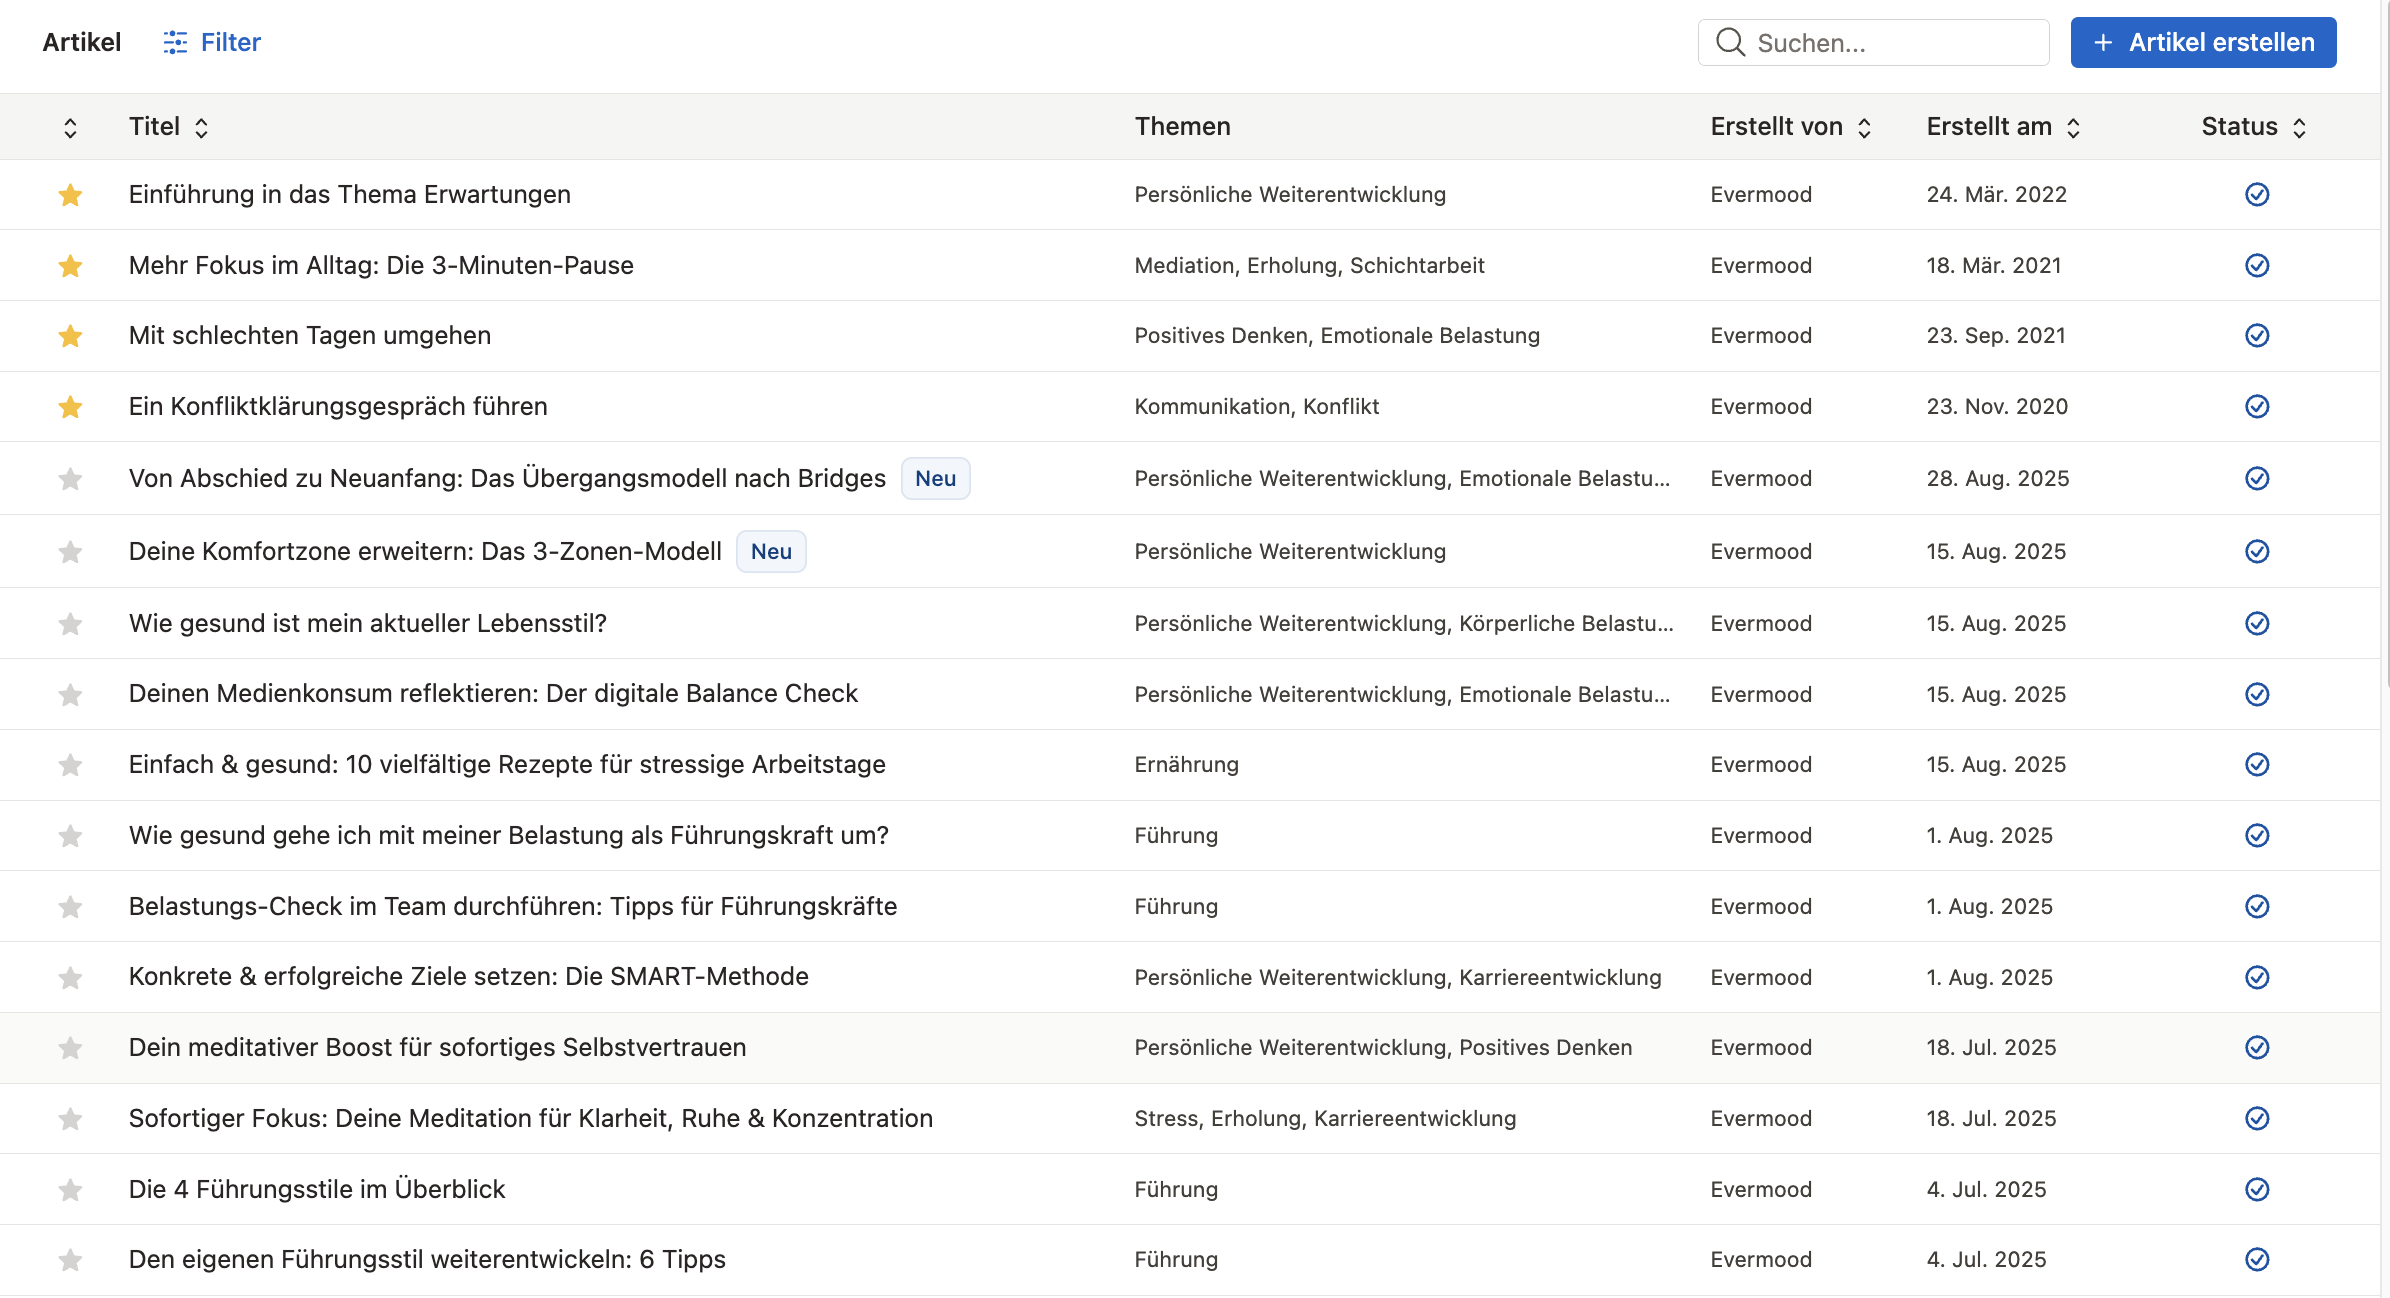The width and height of the screenshot is (2390, 1298).
Task: Click the Filter sliders icon
Action: pyautogui.click(x=175, y=42)
